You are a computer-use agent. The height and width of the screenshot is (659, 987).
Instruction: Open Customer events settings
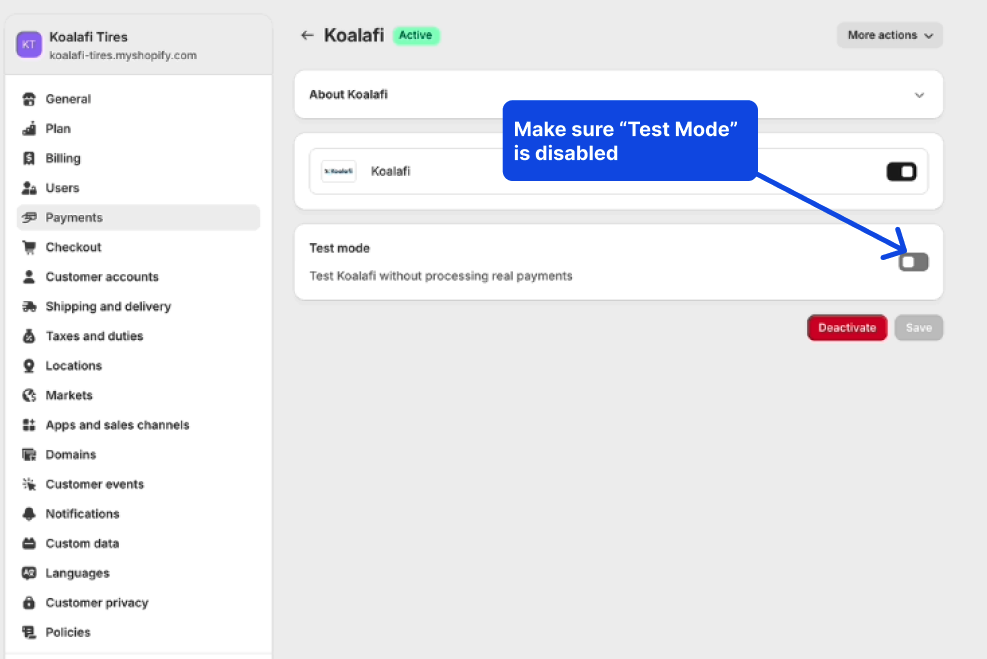(138, 484)
